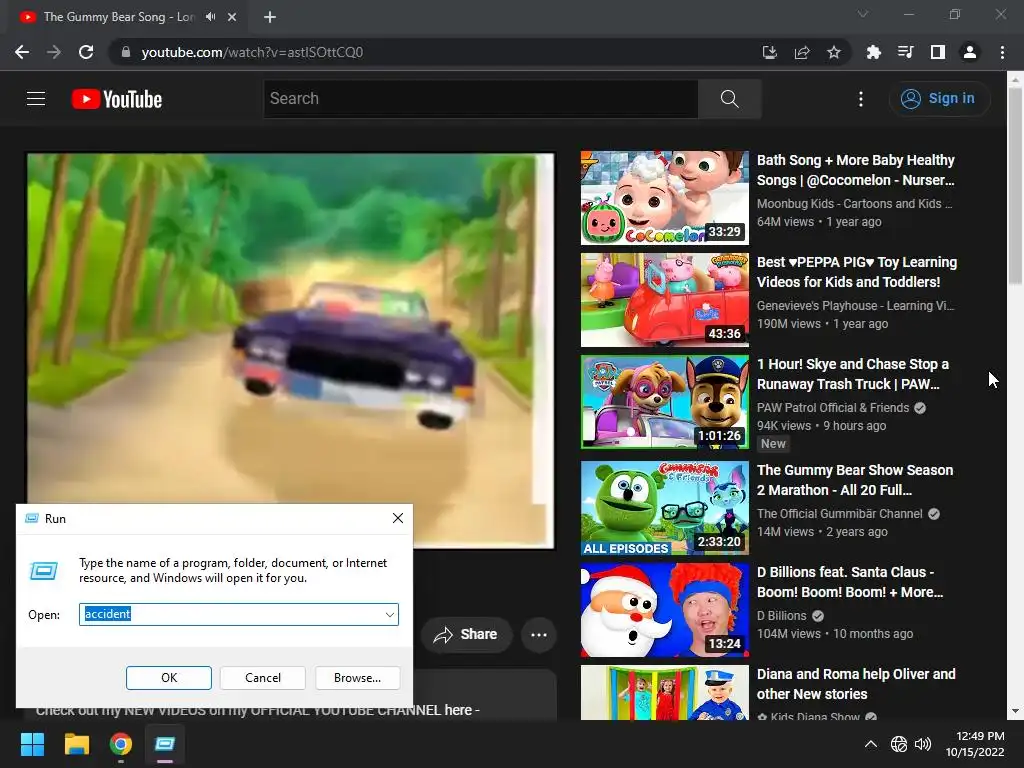
Task: Open the Windows Start menu
Action: (x=33, y=744)
